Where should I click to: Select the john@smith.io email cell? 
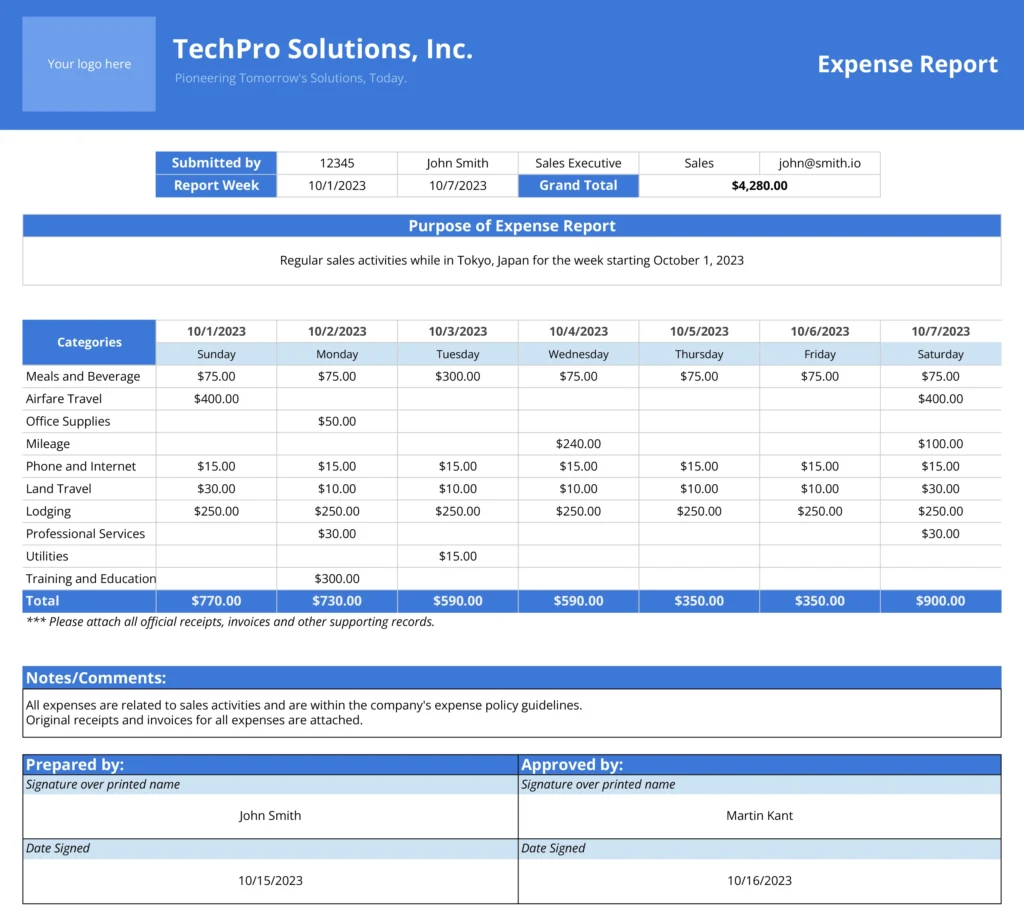pos(820,163)
